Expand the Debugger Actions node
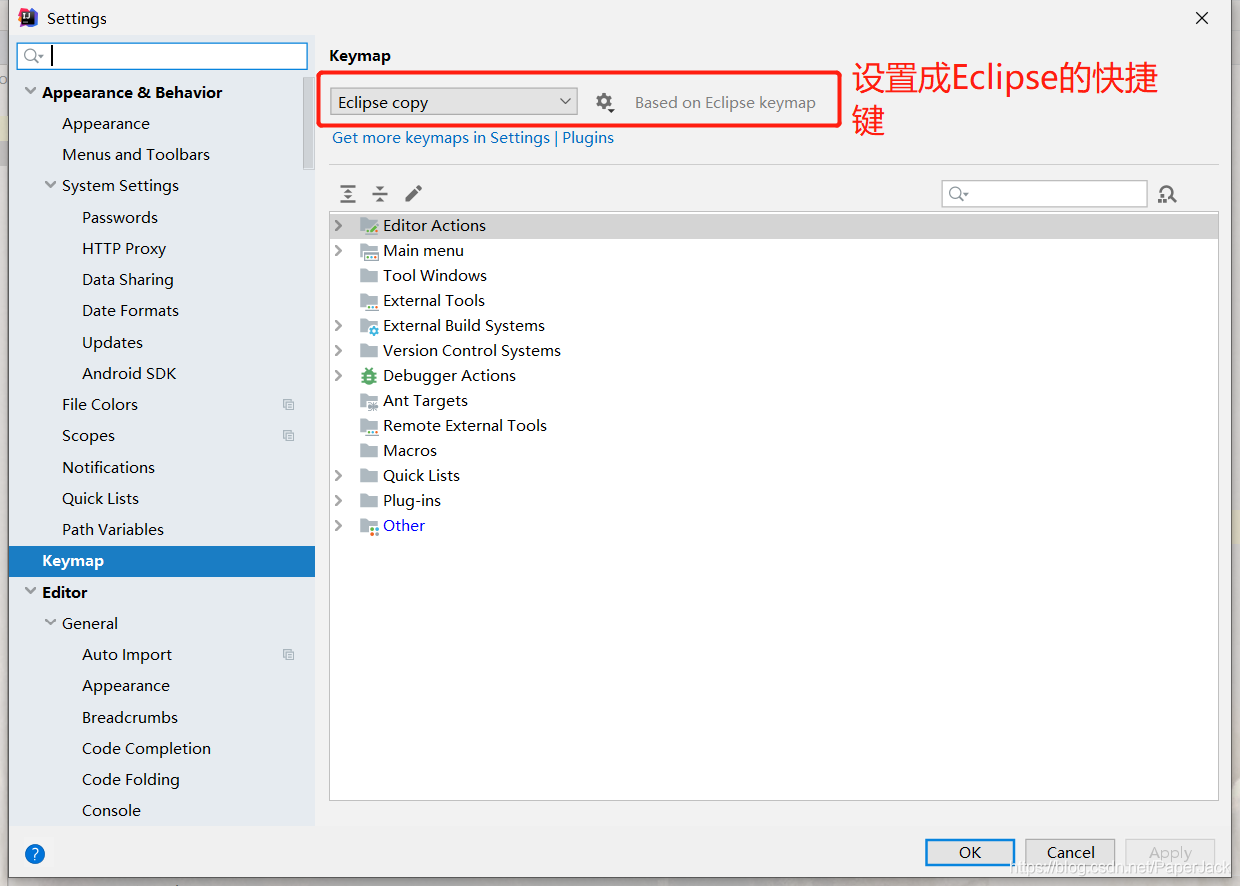Image resolution: width=1240 pixels, height=886 pixels. [x=338, y=376]
